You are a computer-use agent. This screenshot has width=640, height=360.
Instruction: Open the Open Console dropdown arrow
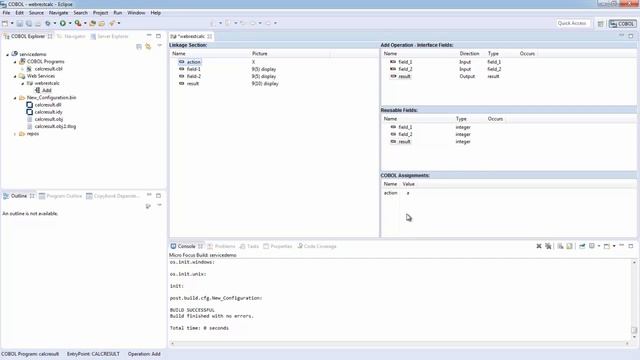tap(614, 246)
